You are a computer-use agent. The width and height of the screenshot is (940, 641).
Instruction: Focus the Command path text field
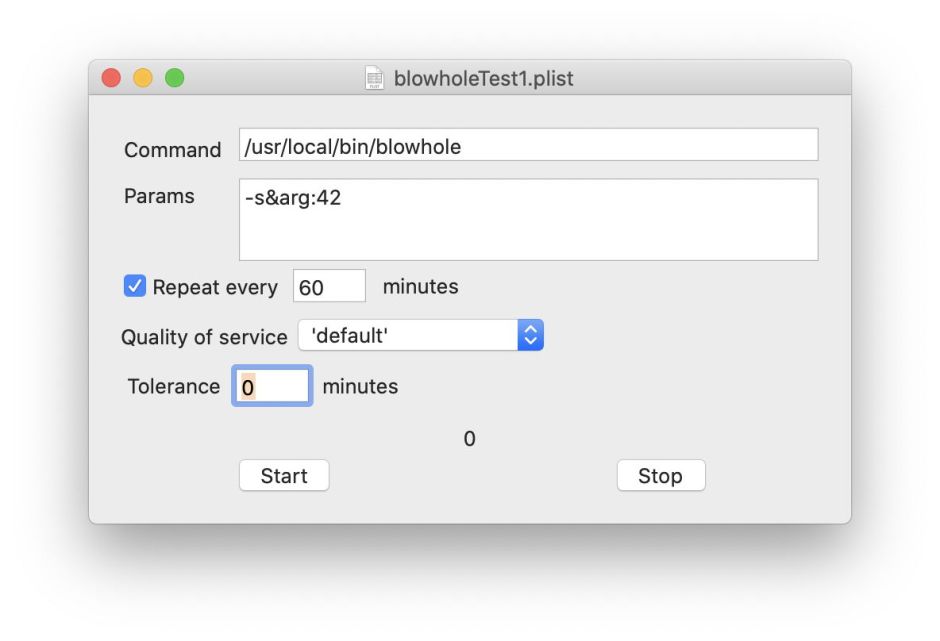[528, 145]
